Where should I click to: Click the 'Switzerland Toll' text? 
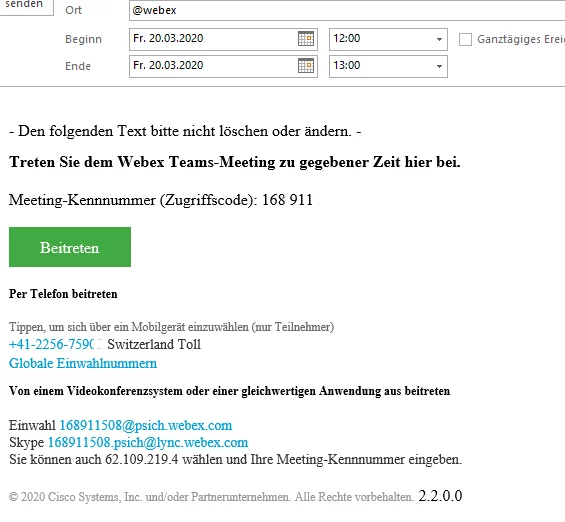click(x=154, y=344)
